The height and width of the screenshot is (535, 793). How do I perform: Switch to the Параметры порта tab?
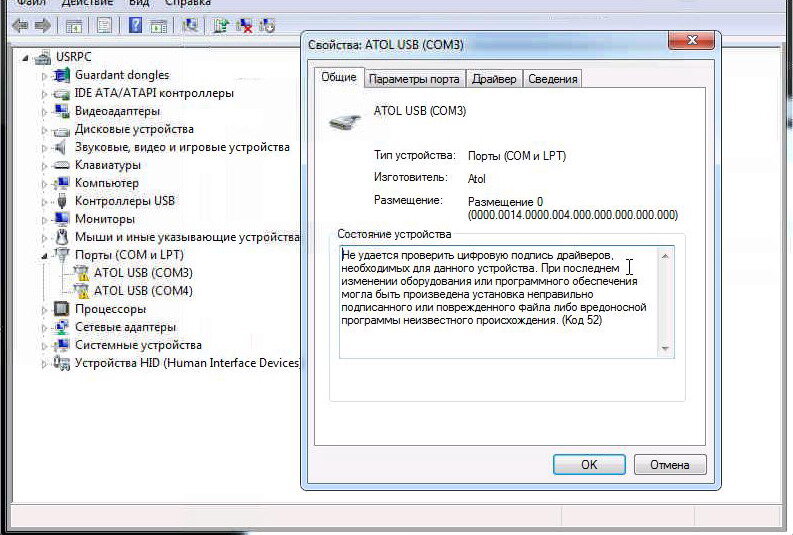[414, 79]
